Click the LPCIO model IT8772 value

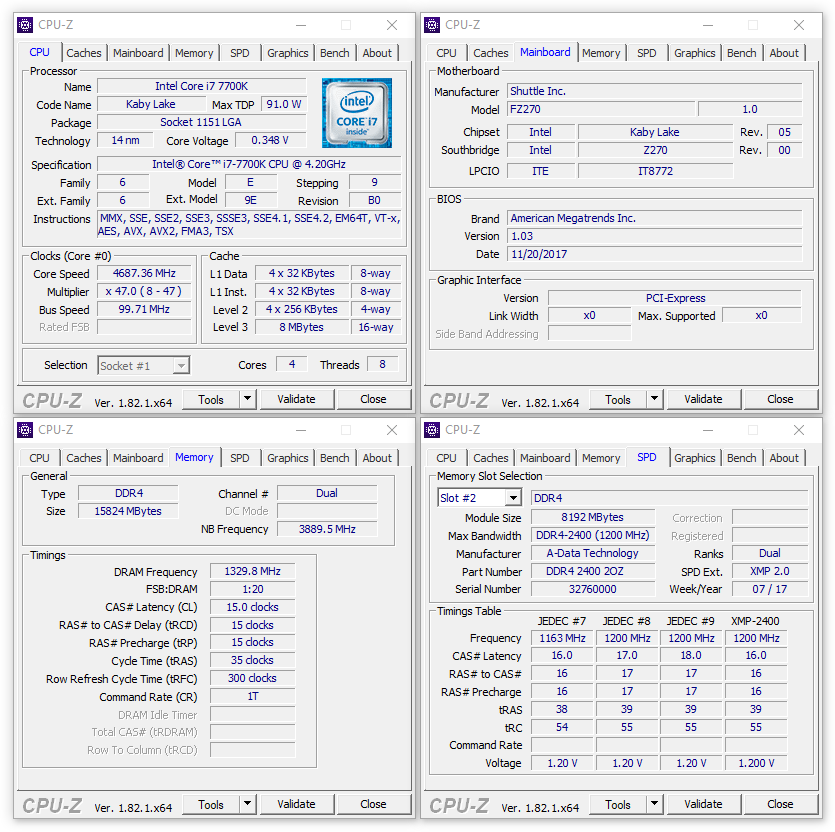pos(655,171)
